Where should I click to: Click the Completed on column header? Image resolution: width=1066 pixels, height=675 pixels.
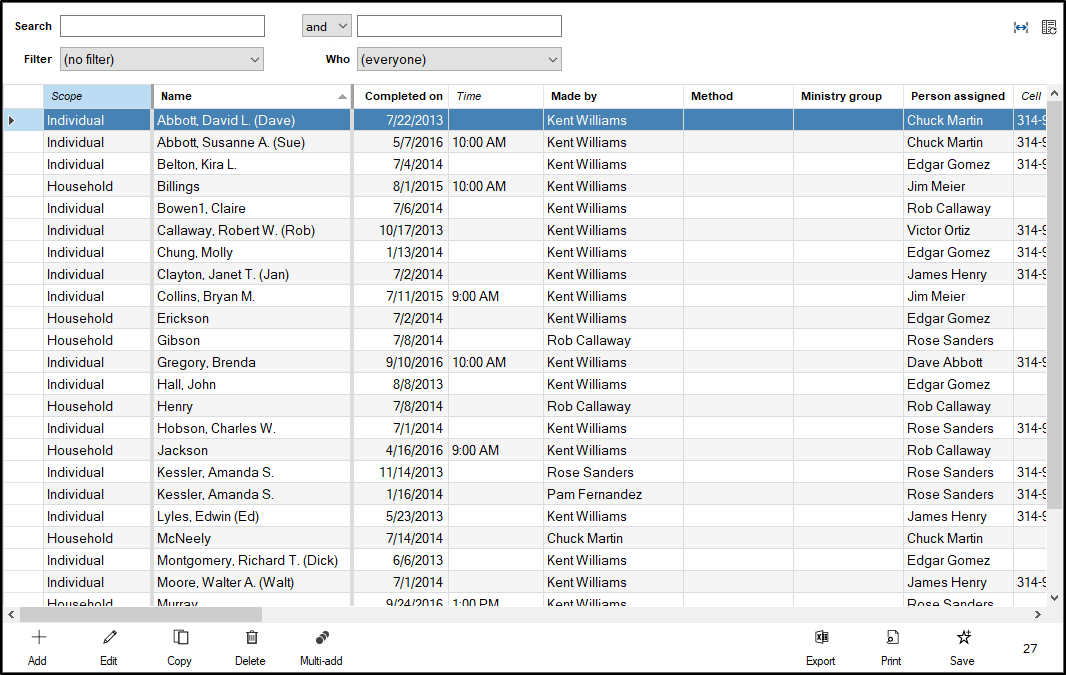pyautogui.click(x=402, y=97)
